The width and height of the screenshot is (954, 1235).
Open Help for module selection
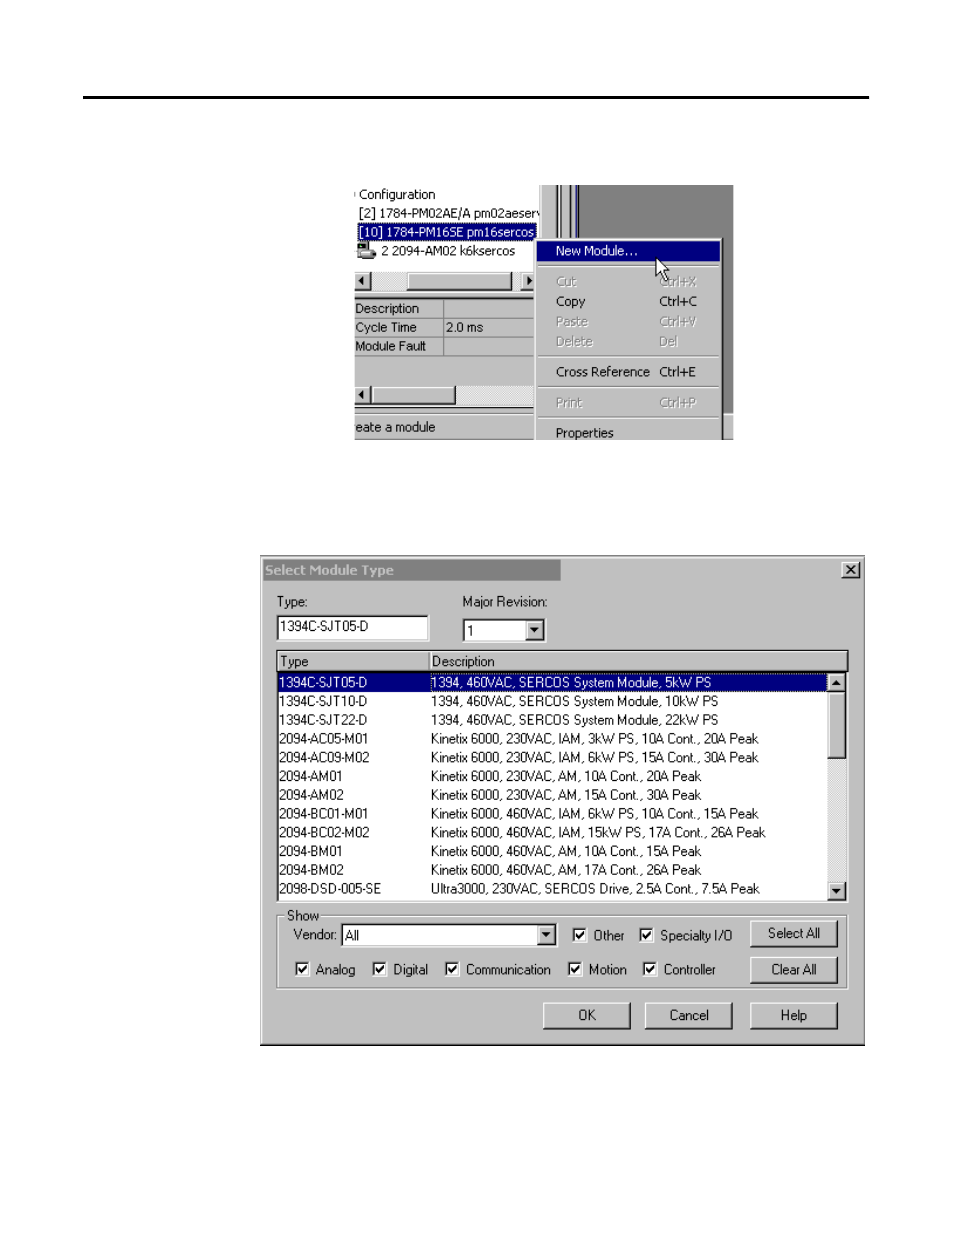(x=794, y=1016)
